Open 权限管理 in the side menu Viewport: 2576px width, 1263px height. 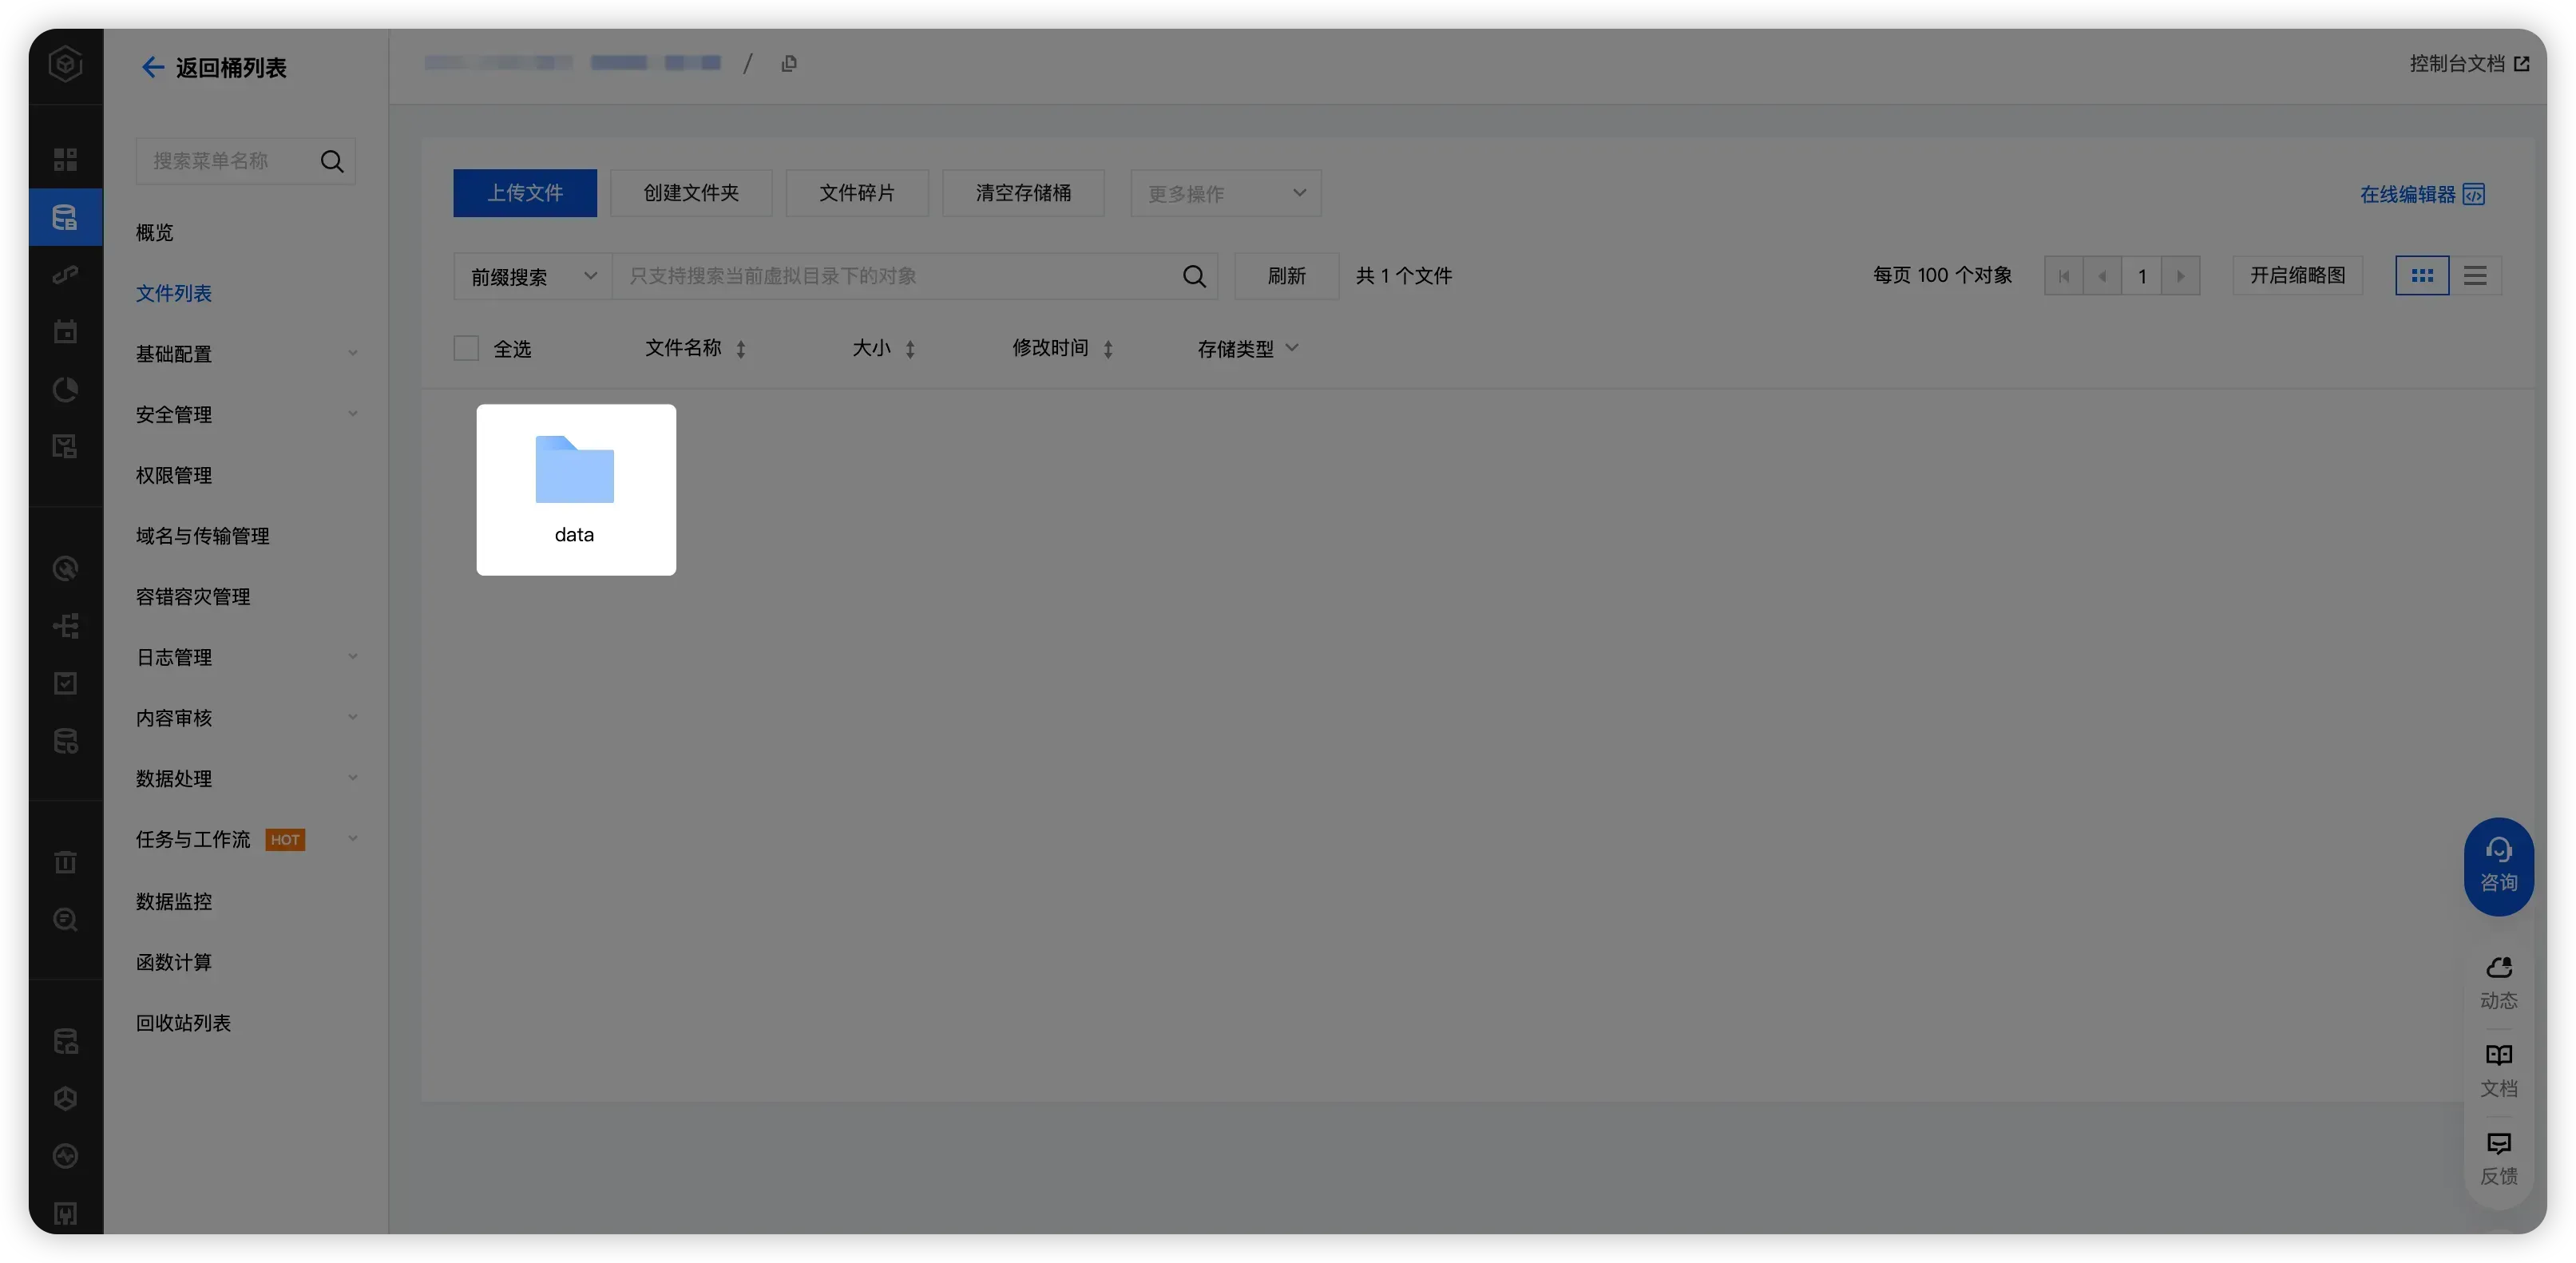174,475
